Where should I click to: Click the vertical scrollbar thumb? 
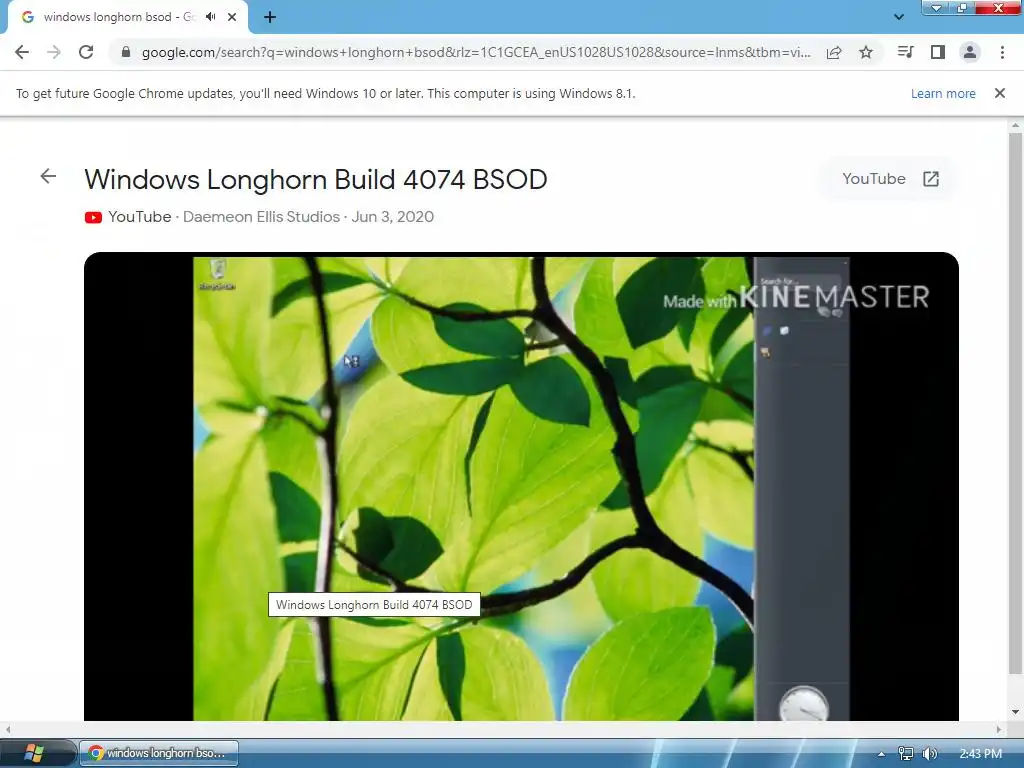click(x=1015, y=403)
